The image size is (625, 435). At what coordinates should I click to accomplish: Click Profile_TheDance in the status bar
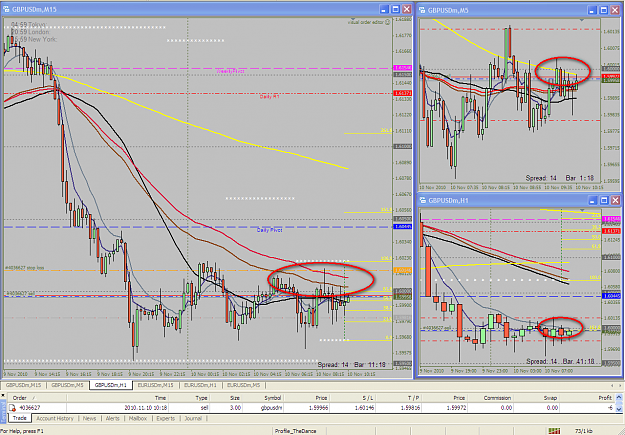pyautogui.click(x=298, y=431)
